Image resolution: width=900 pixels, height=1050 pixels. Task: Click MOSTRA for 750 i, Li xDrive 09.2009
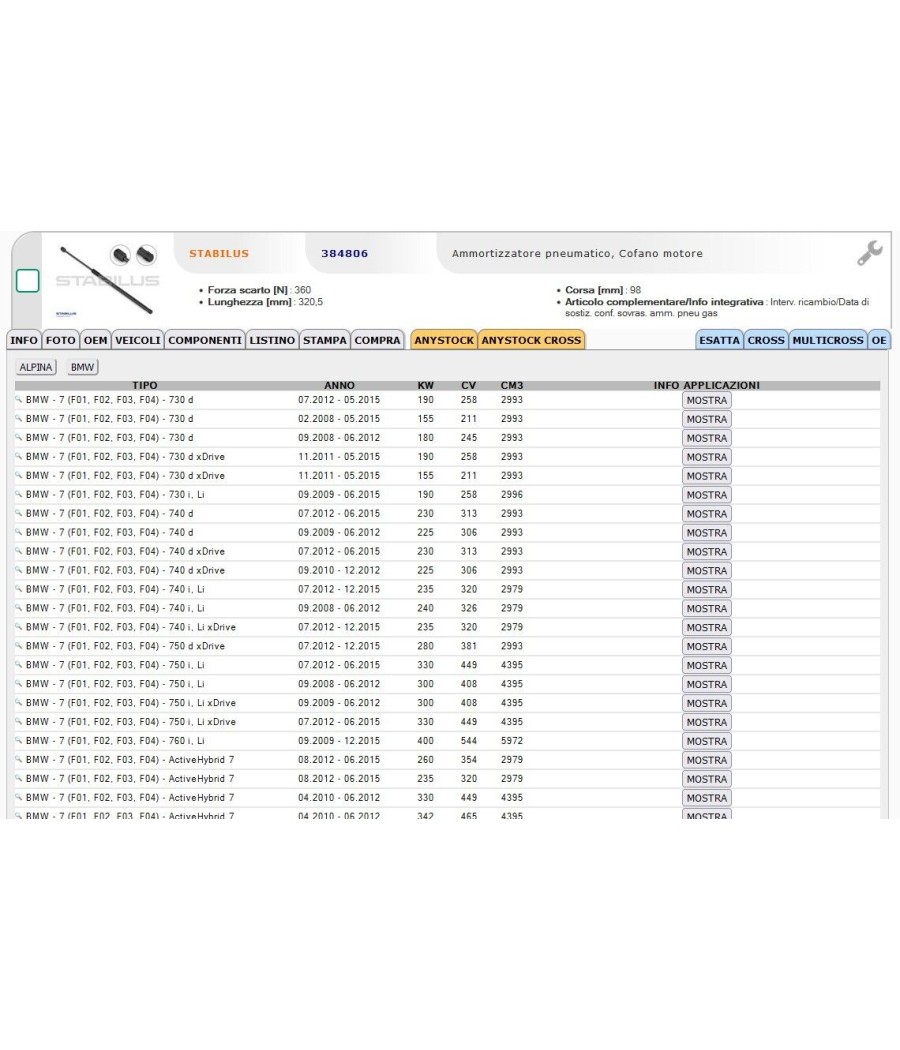[706, 703]
